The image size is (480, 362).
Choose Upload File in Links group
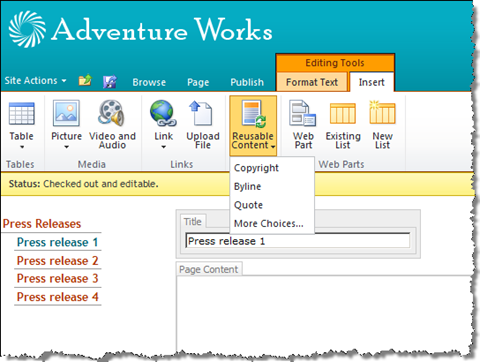203,124
